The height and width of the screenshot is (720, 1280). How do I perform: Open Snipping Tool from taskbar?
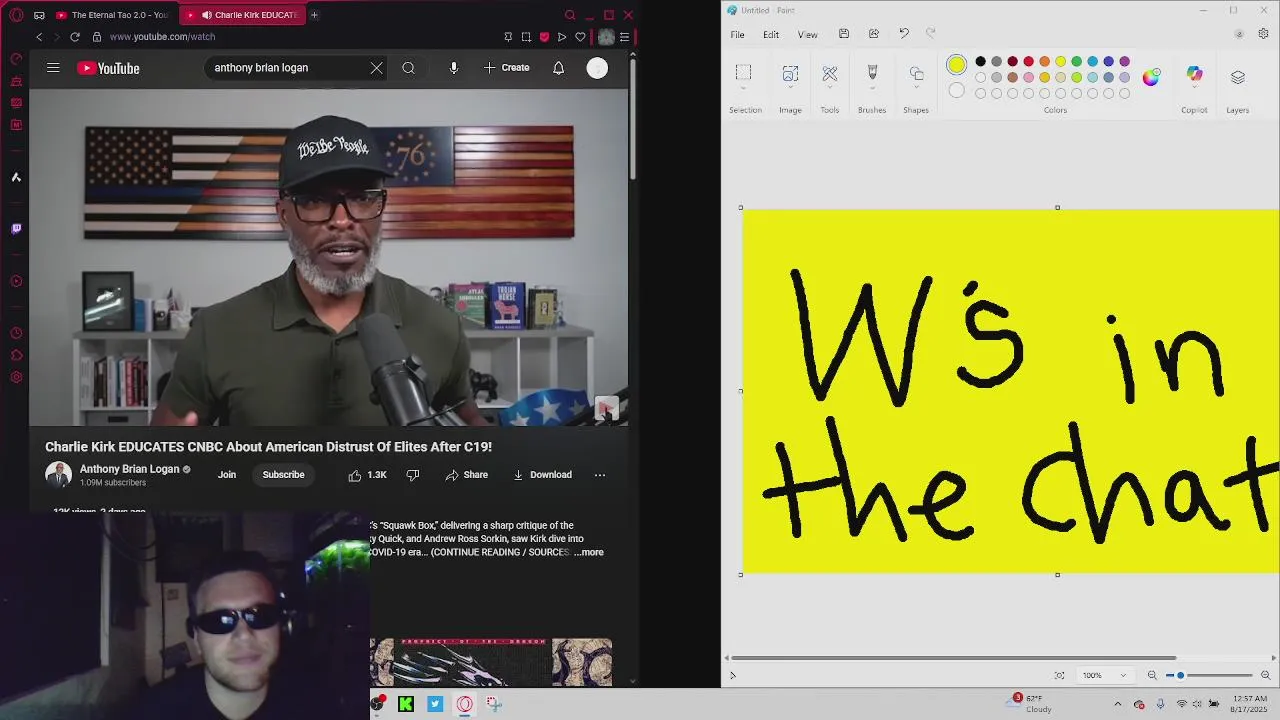tap(494, 704)
